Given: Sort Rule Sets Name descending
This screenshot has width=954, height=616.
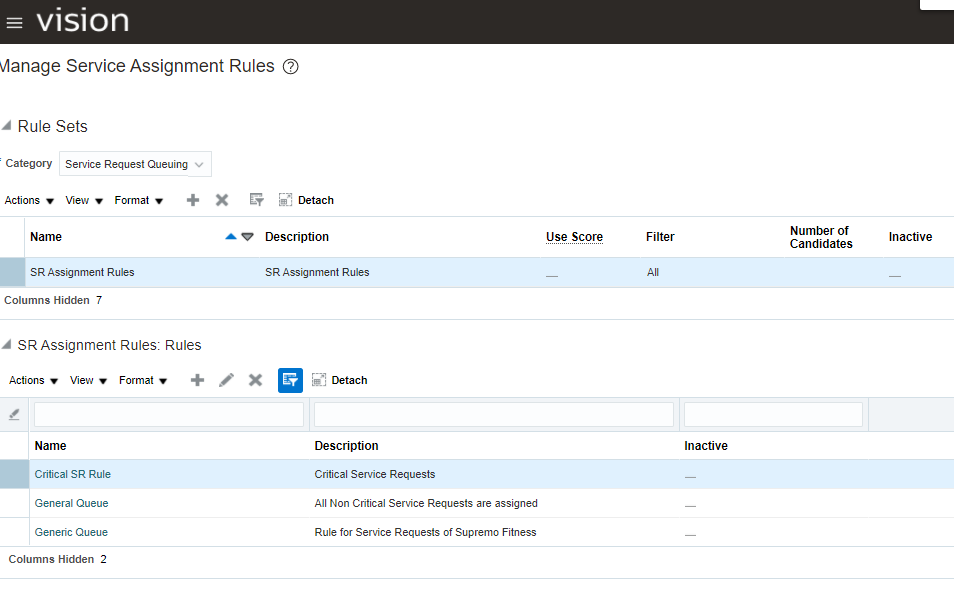Looking at the screenshot, I should pyautogui.click(x=248, y=237).
